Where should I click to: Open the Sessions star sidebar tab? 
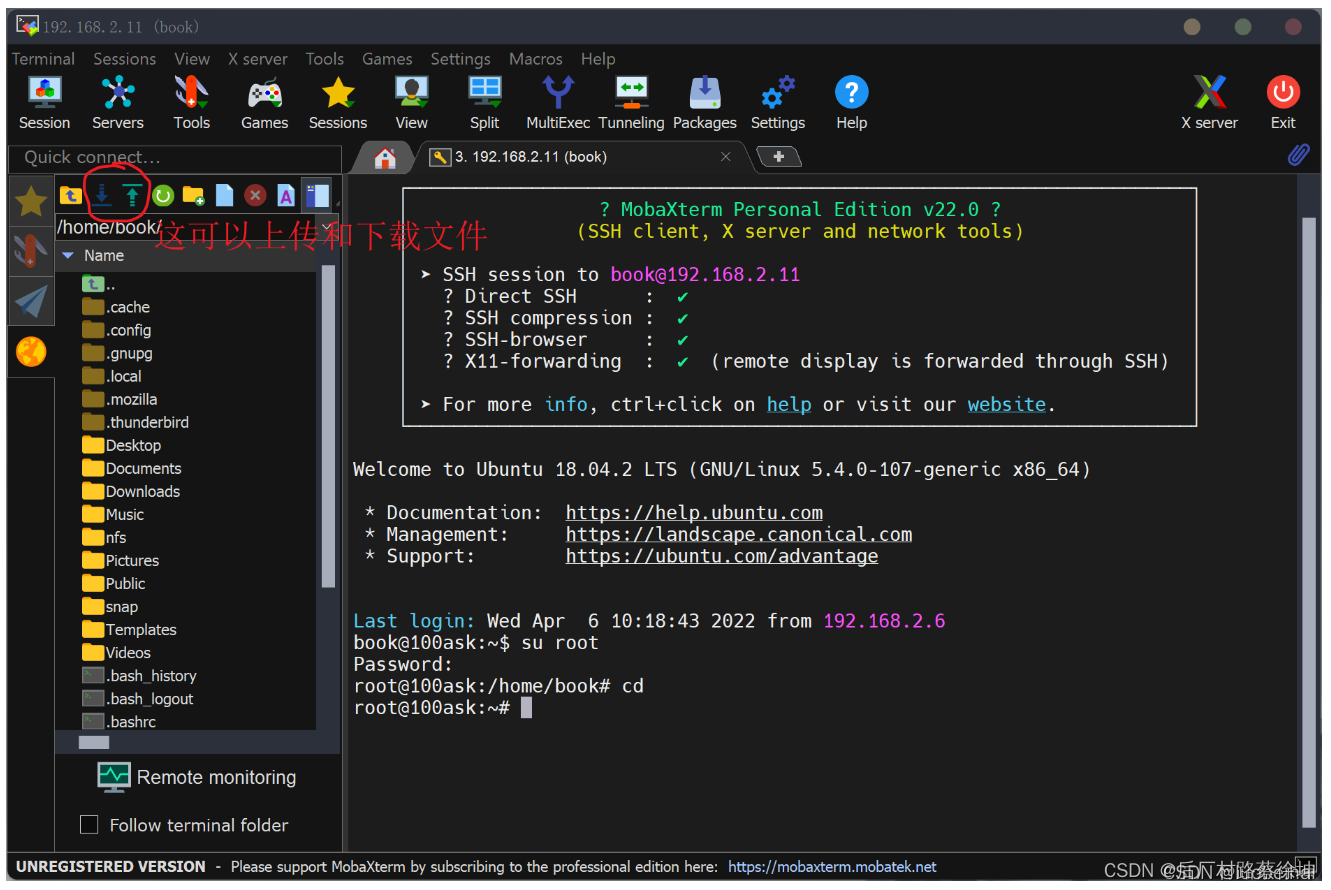pyautogui.click(x=31, y=201)
